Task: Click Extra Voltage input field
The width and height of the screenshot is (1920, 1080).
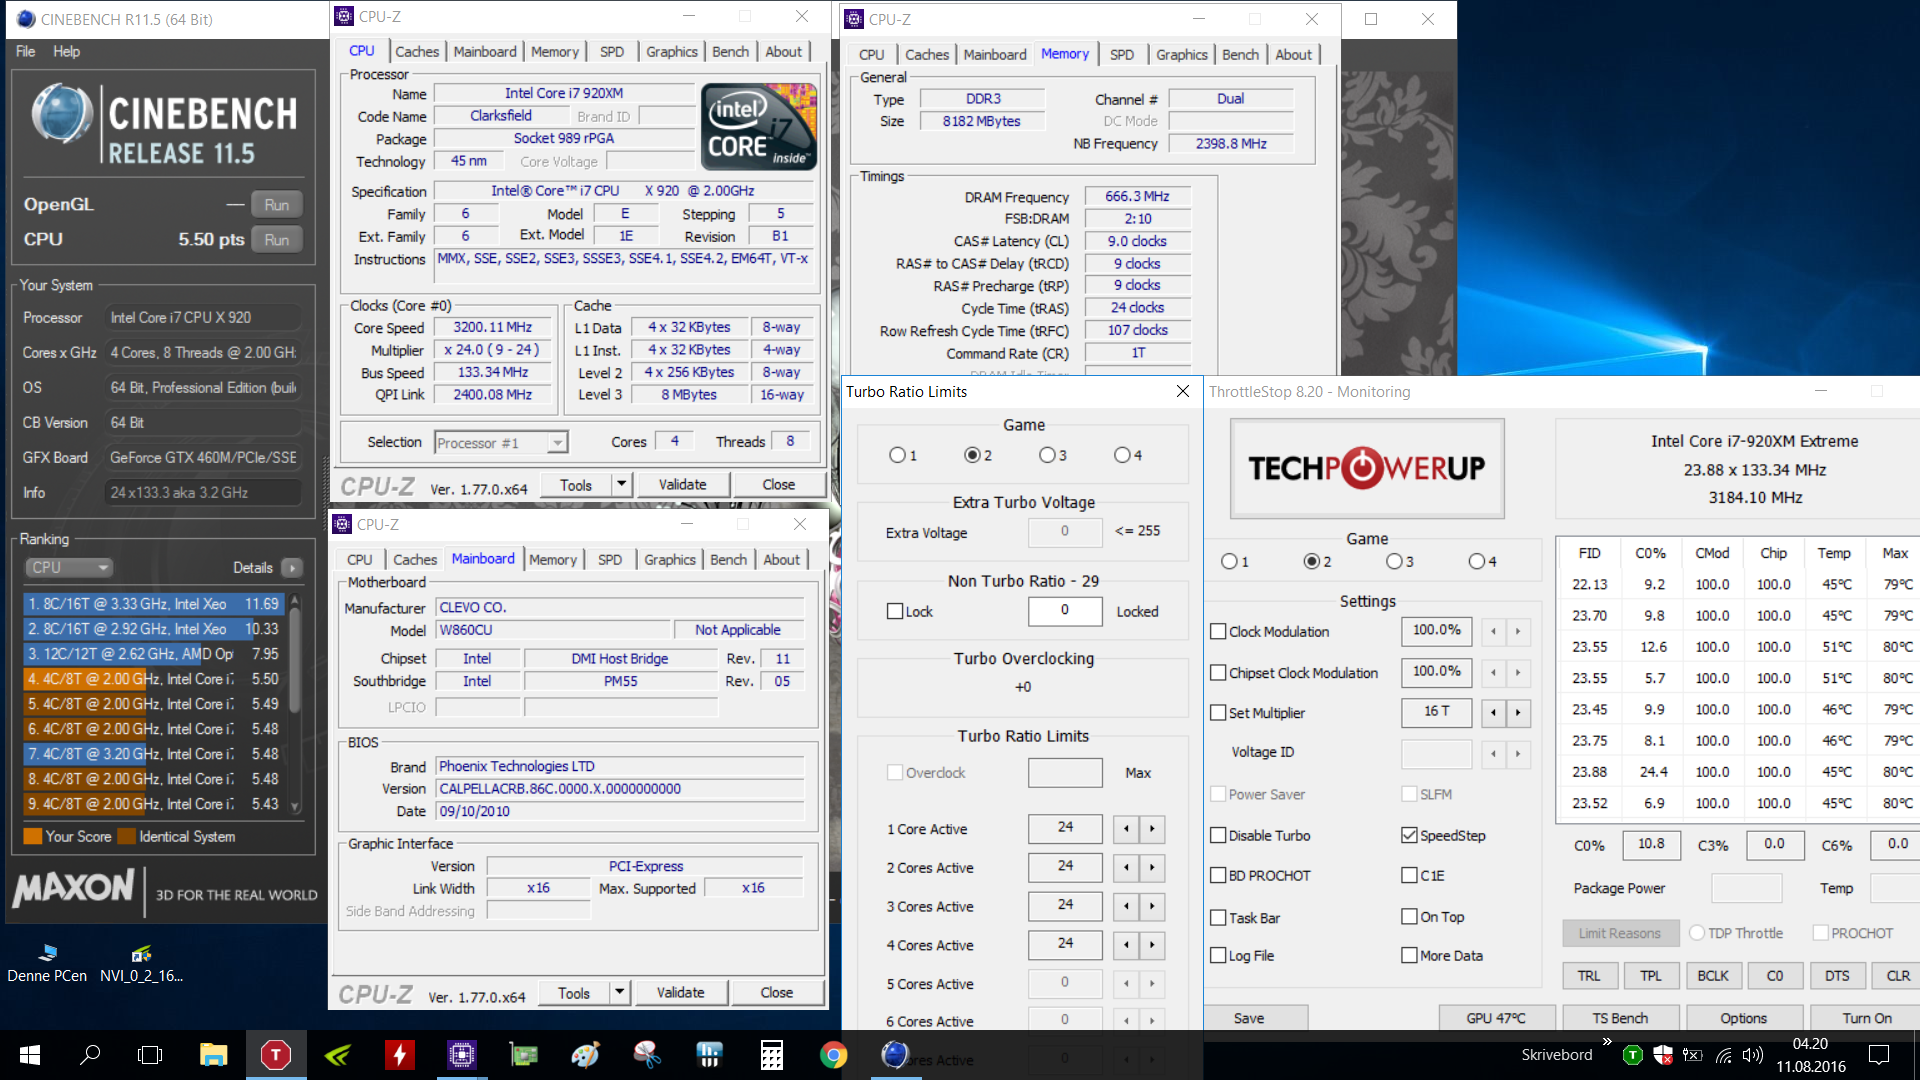Action: pyautogui.click(x=1065, y=532)
